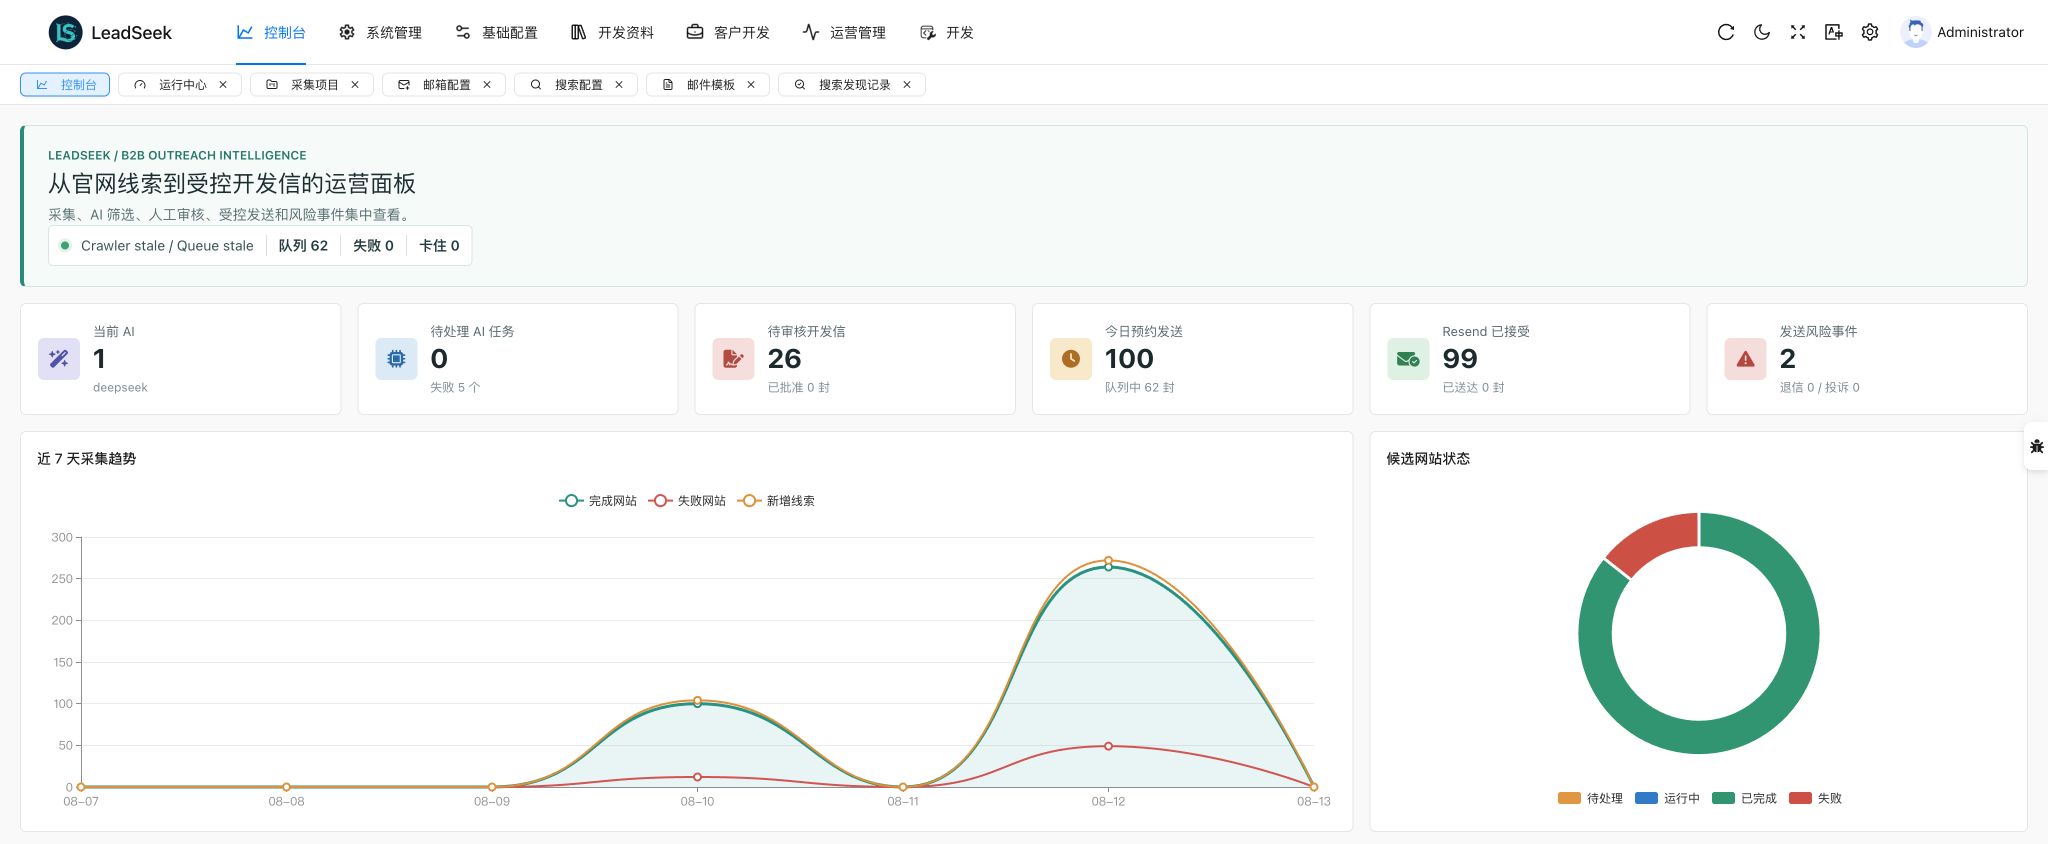Image resolution: width=2048 pixels, height=844 pixels.
Task: Toggle 完成网站 series in chart legend
Action: 598,501
